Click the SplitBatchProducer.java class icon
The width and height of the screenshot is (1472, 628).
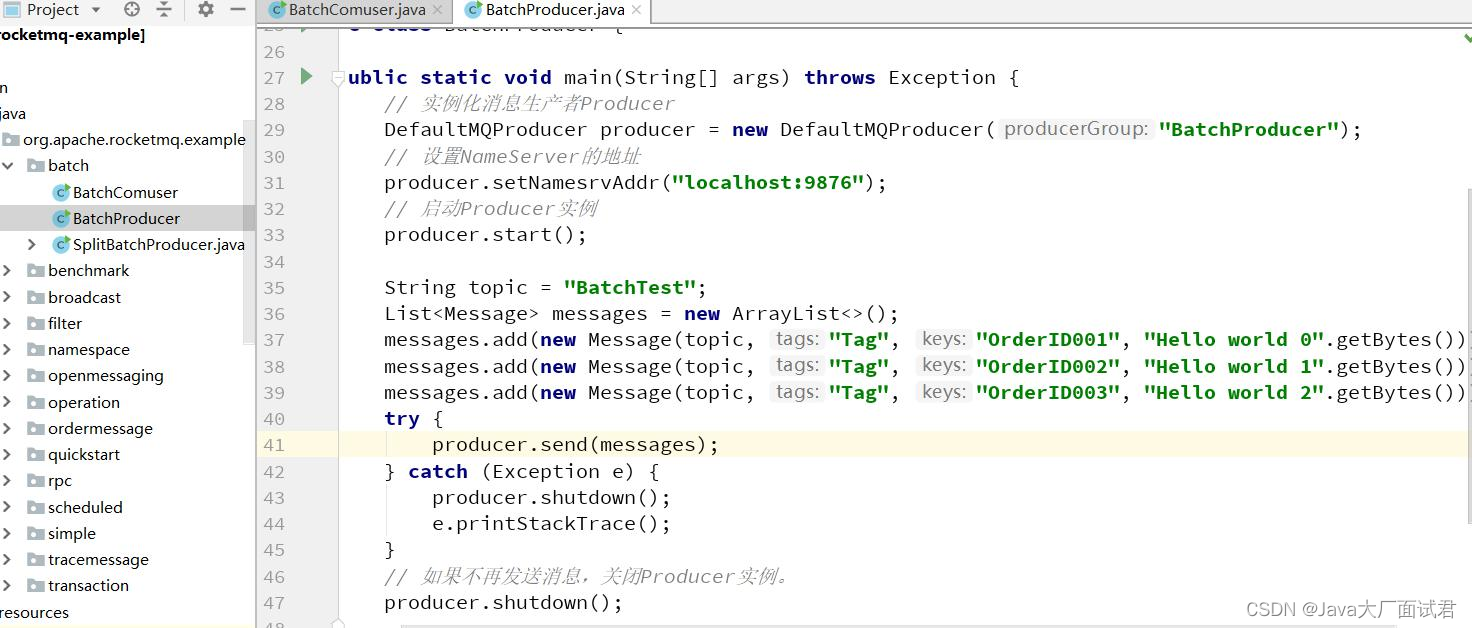[x=61, y=244]
